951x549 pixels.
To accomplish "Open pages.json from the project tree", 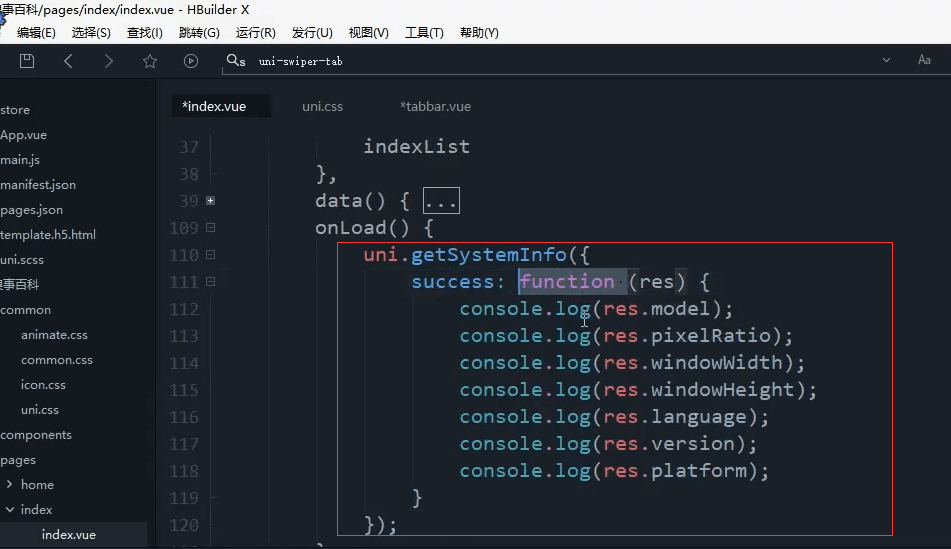I will (31, 209).
